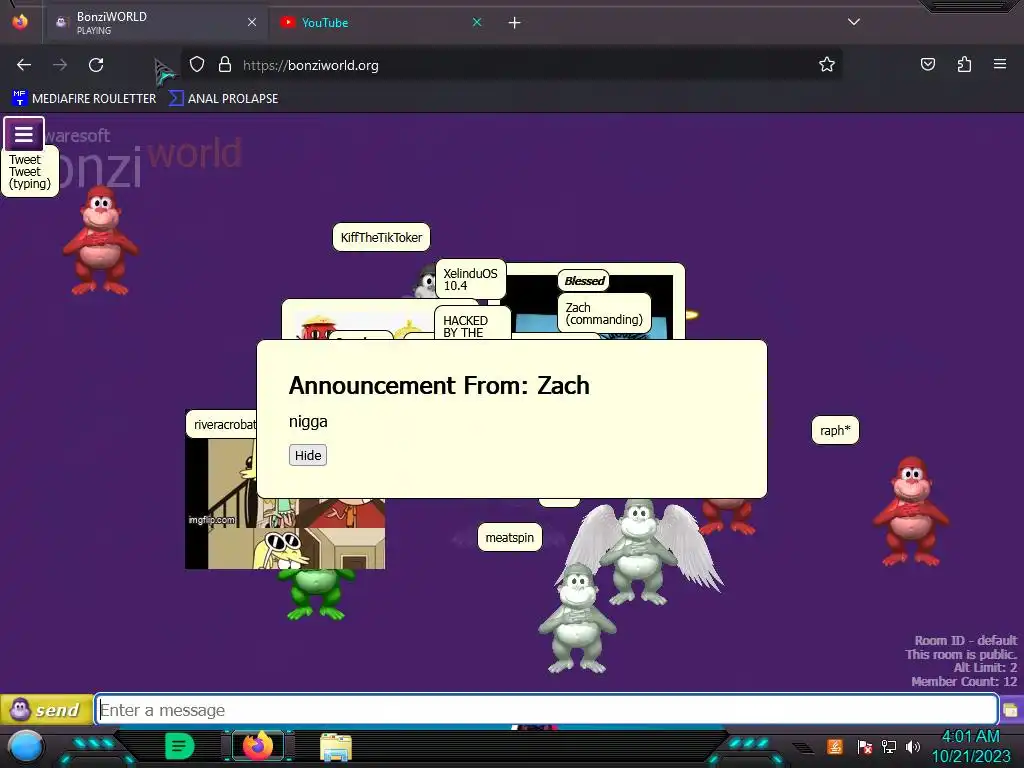This screenshot has height=768, width=1024.
Task: Click the forward navigation arrow
Action: (x=60, y=65)
